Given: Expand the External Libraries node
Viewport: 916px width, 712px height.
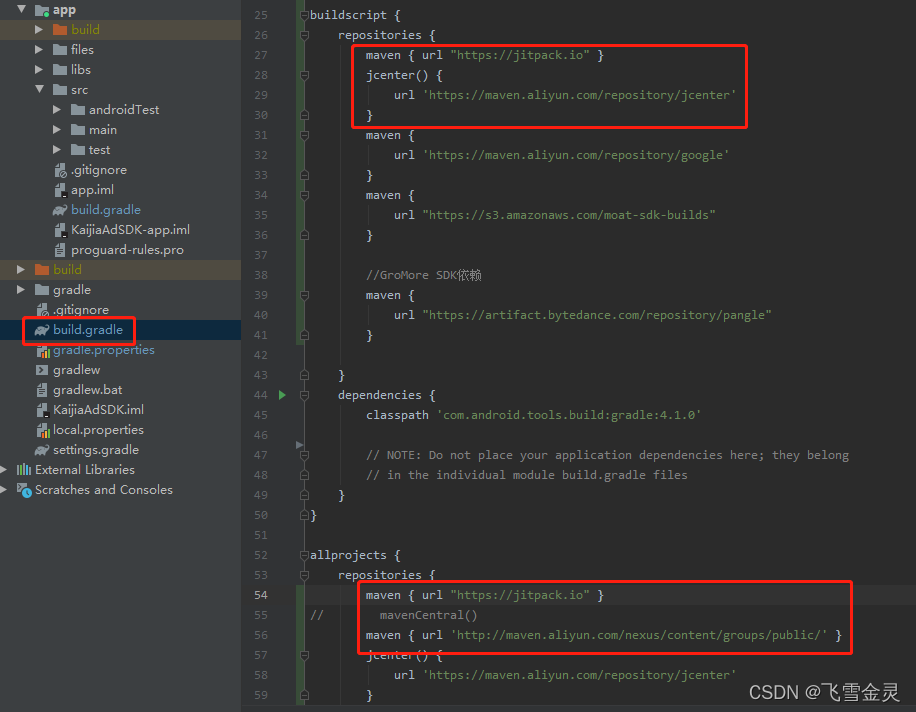Looking at the screenshot, I should (x=4, y=469).
